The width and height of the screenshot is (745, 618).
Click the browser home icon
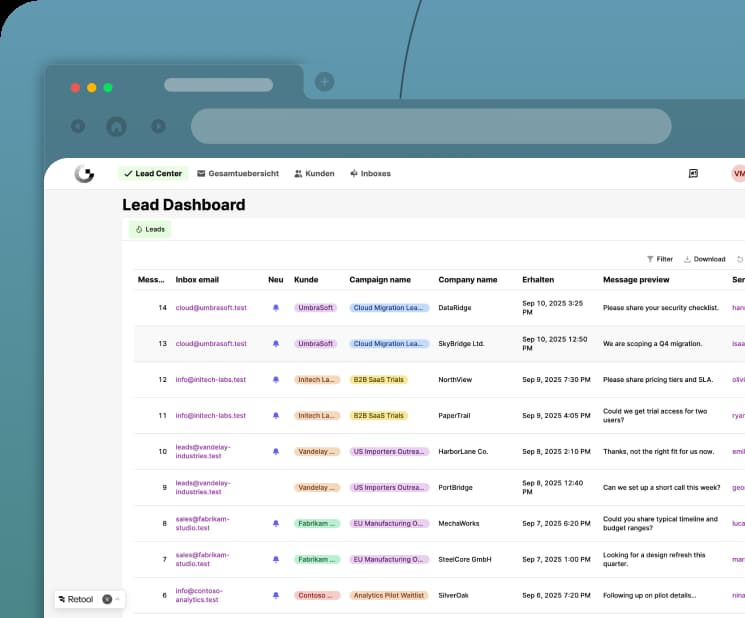tap(116, 126)
